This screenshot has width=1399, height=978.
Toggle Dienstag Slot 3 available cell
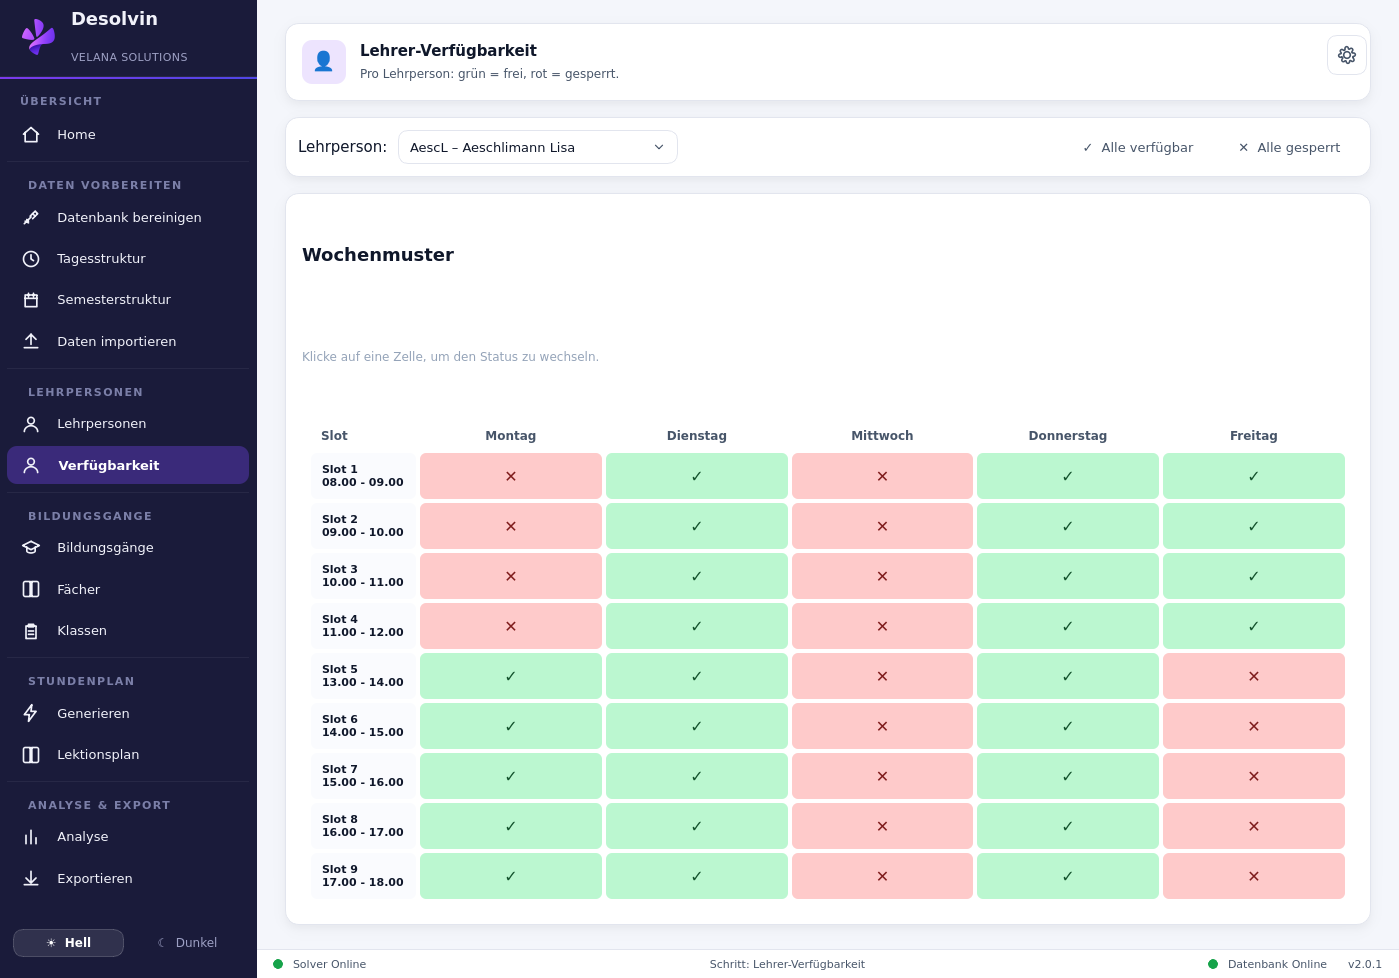pos(697,576)
